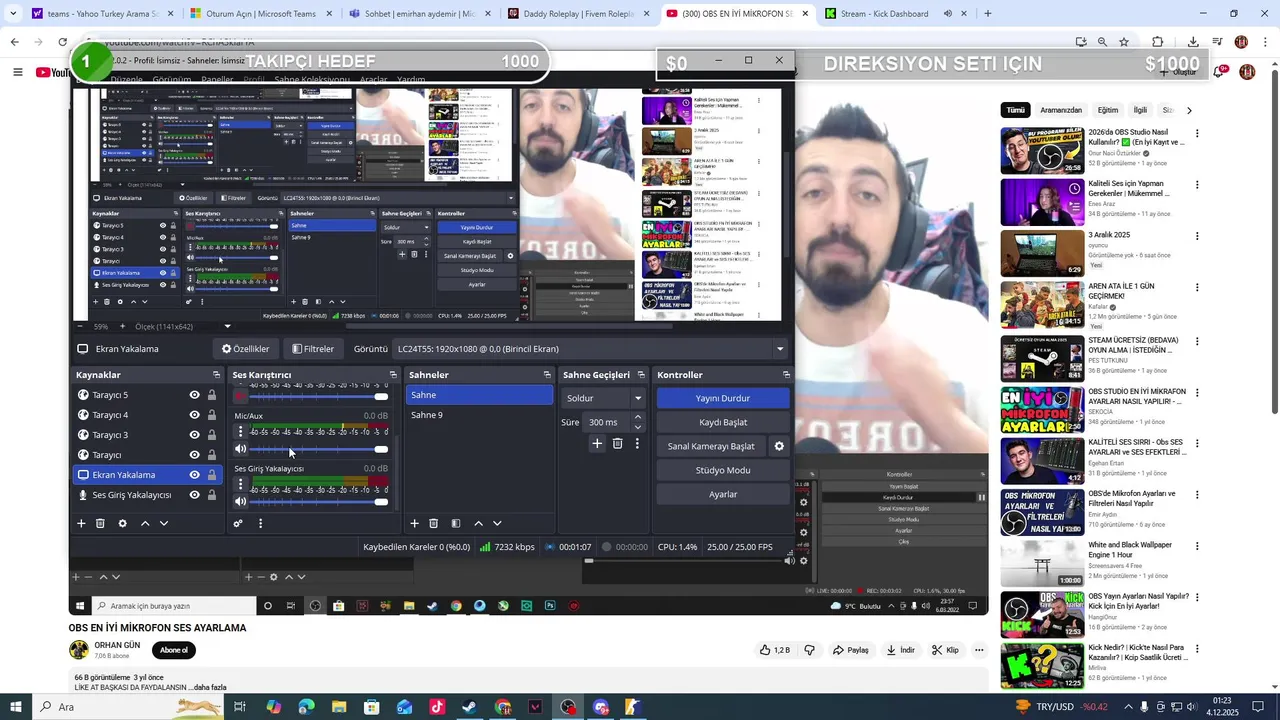Screen dimensions: 1280x720
Task: Open virtual camera settings gear
Action: coord(779,446)
